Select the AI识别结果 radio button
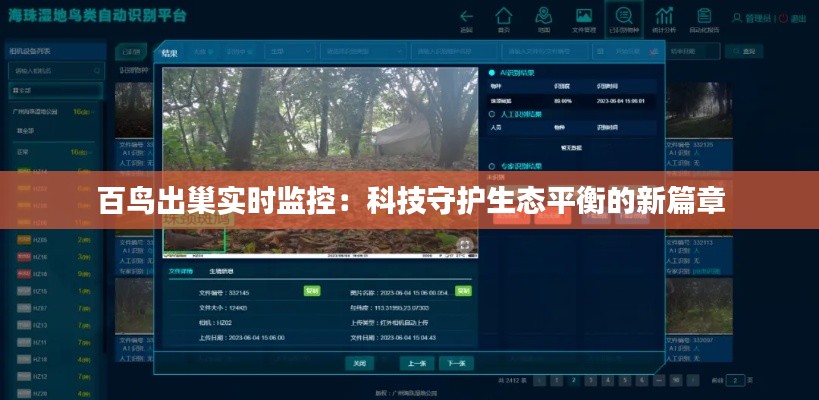This screenshot has height=400, width=819. [x=491, y=73]
